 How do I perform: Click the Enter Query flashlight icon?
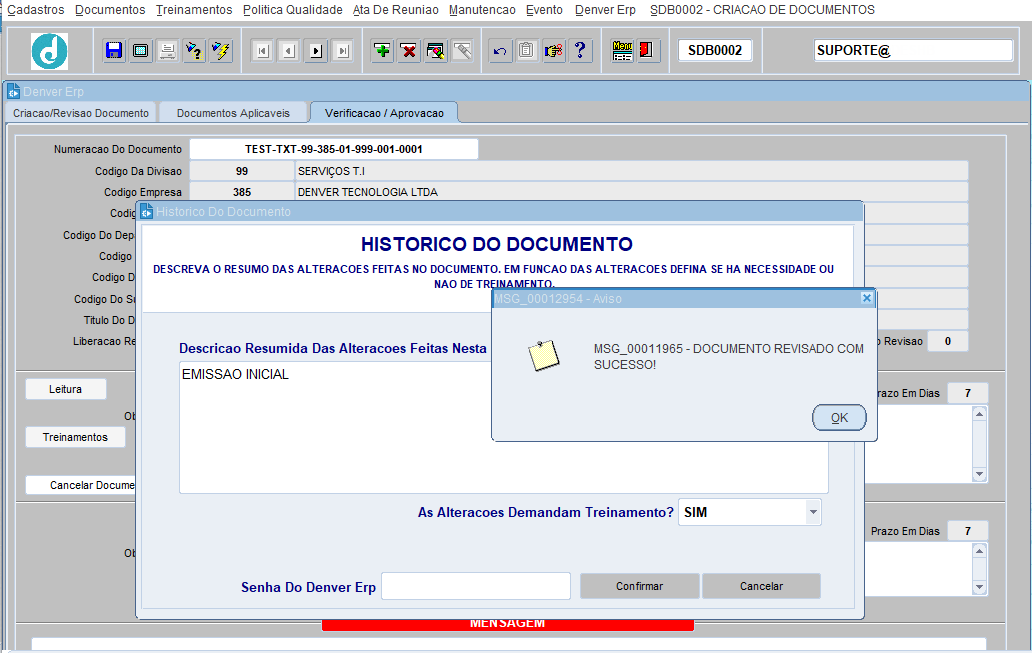click(x=194, y=51)
